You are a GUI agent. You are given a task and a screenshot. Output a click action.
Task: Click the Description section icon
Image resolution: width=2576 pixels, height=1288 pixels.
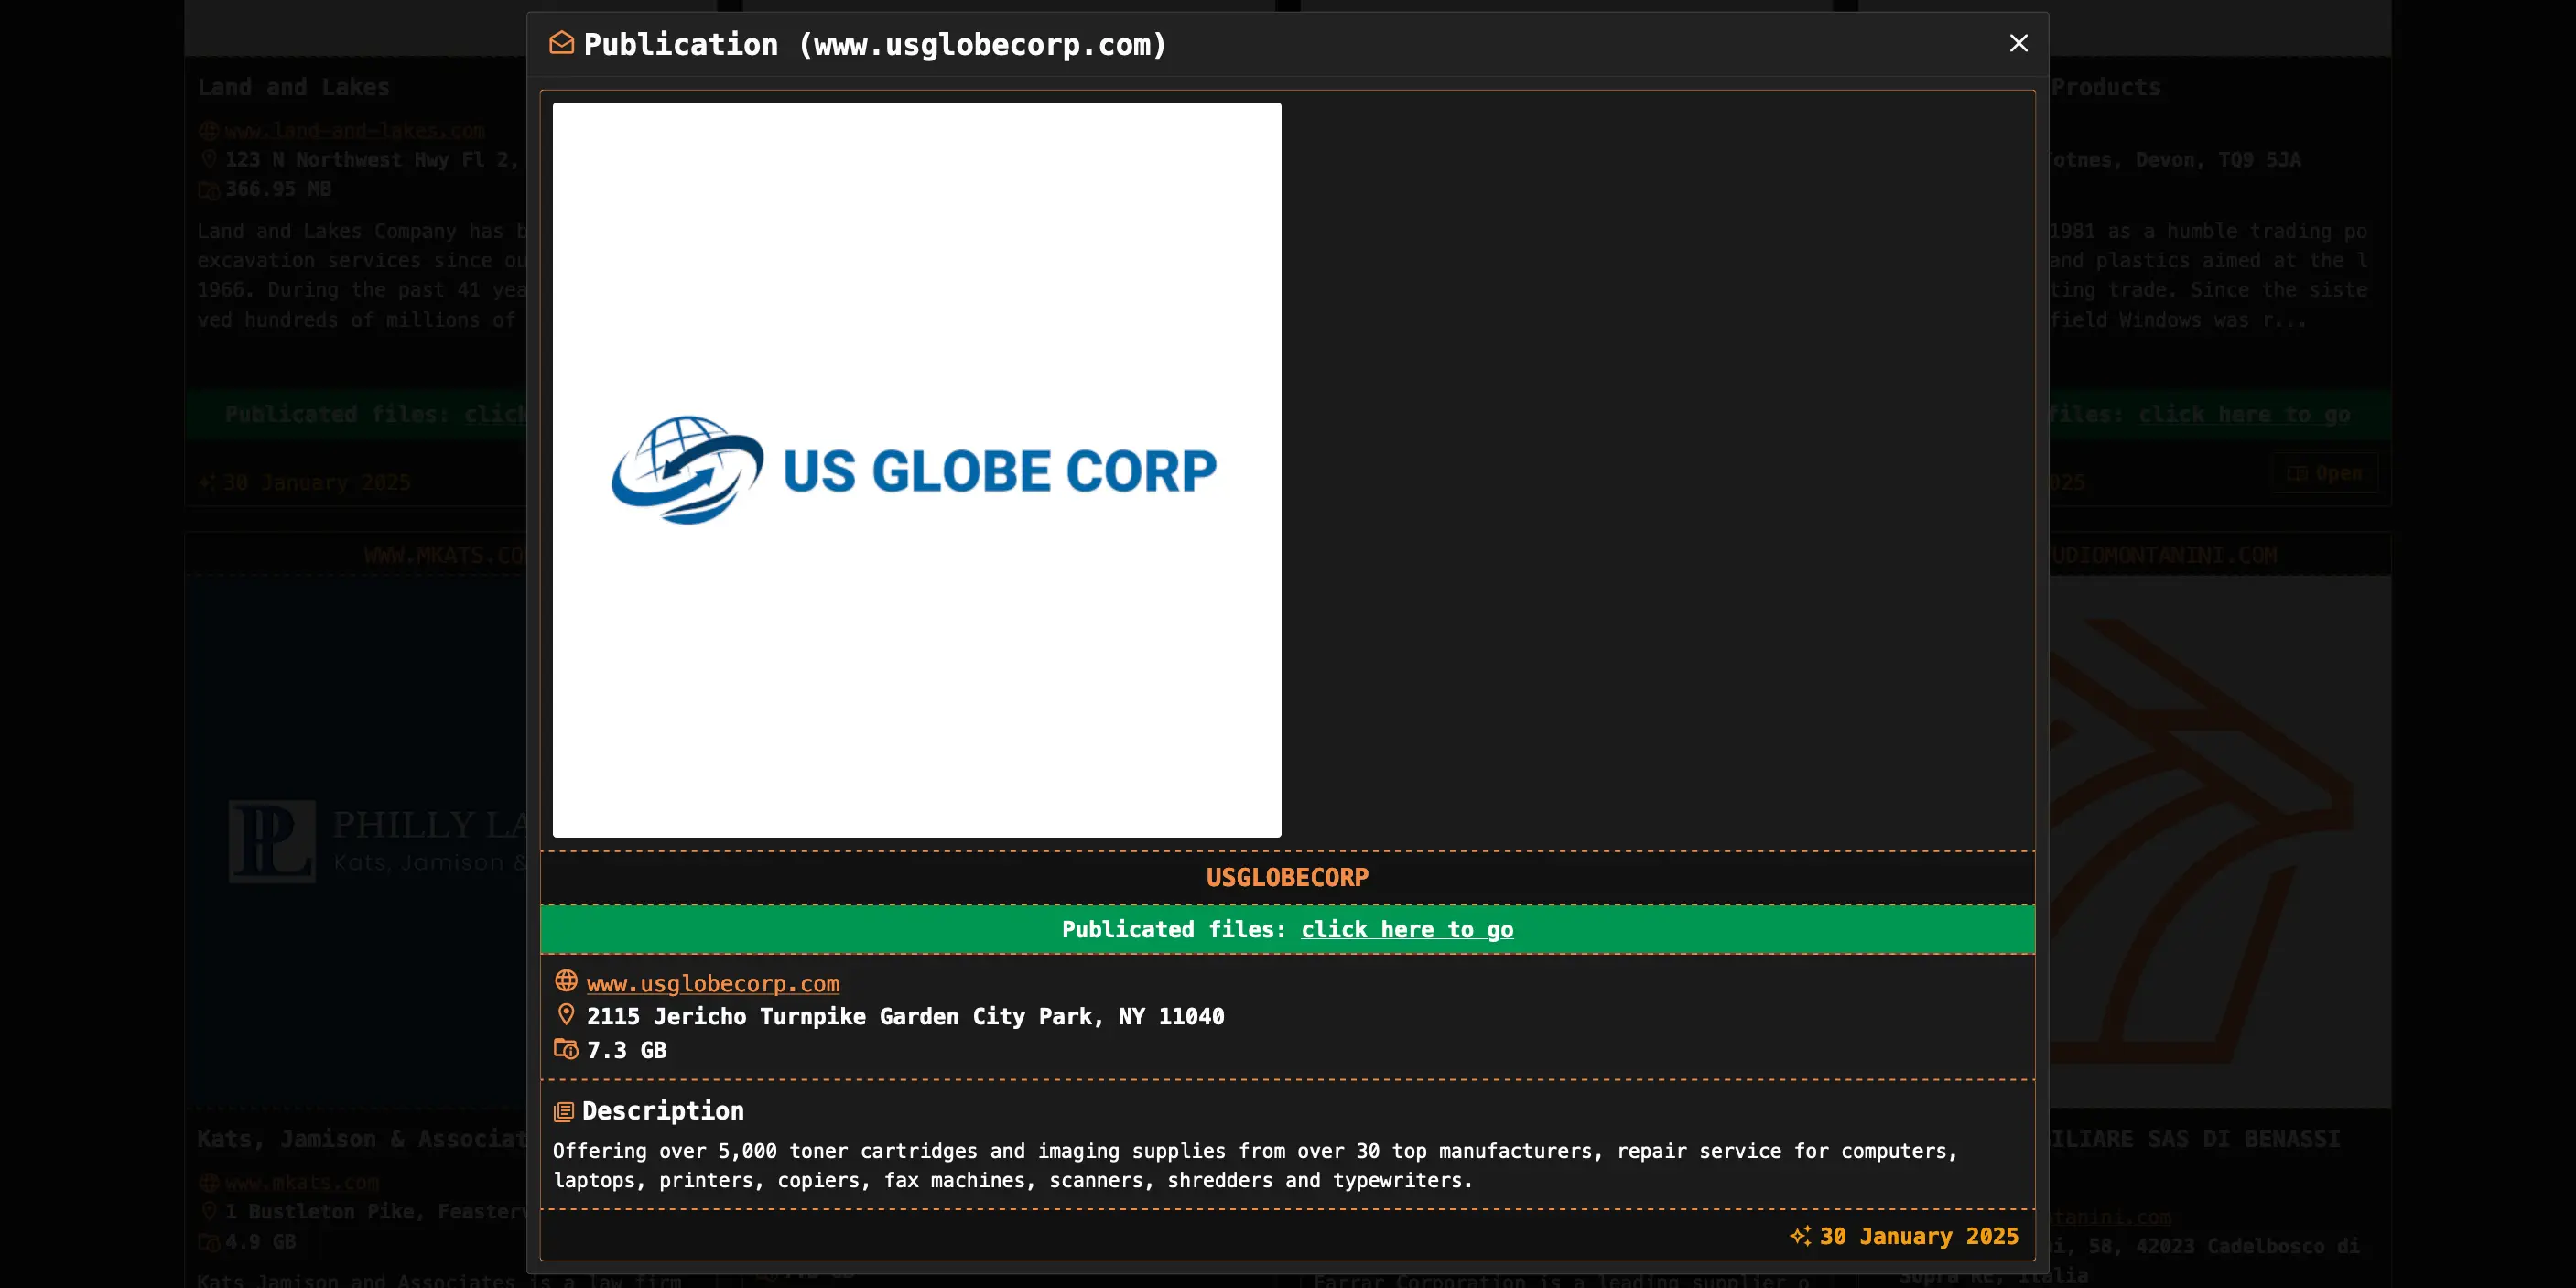click(564, 1111)
